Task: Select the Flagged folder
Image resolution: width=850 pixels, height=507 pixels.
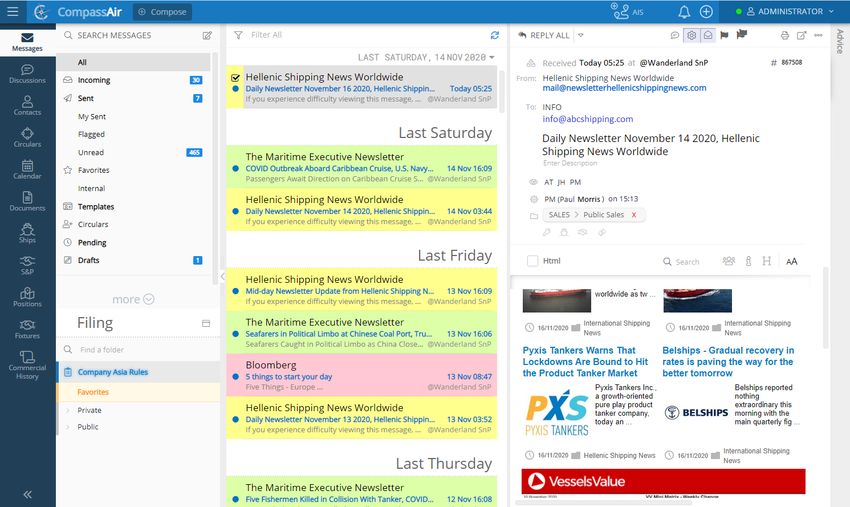Action: click(133, 134)
